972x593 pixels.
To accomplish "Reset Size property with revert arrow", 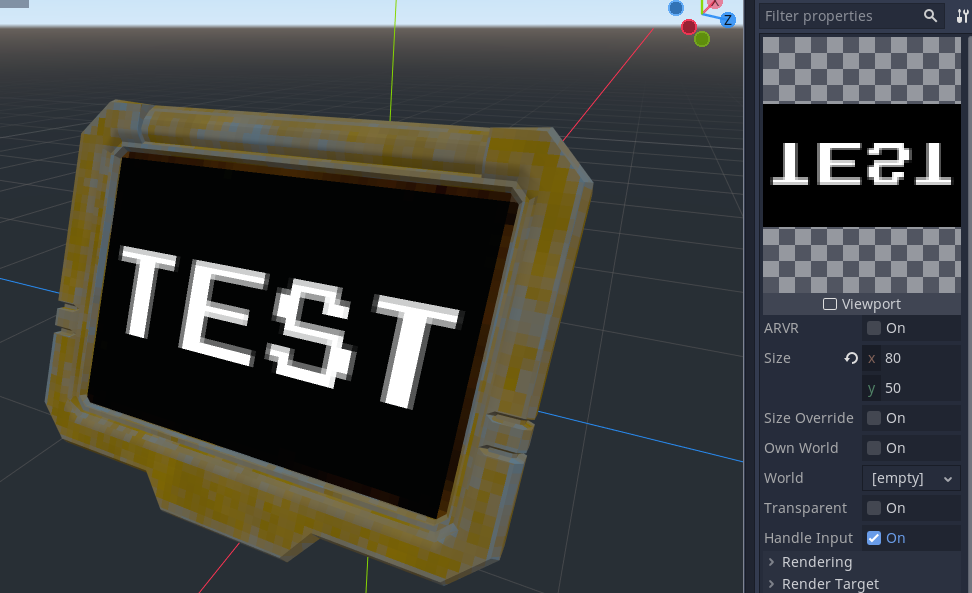I will [x=850, y=358].
